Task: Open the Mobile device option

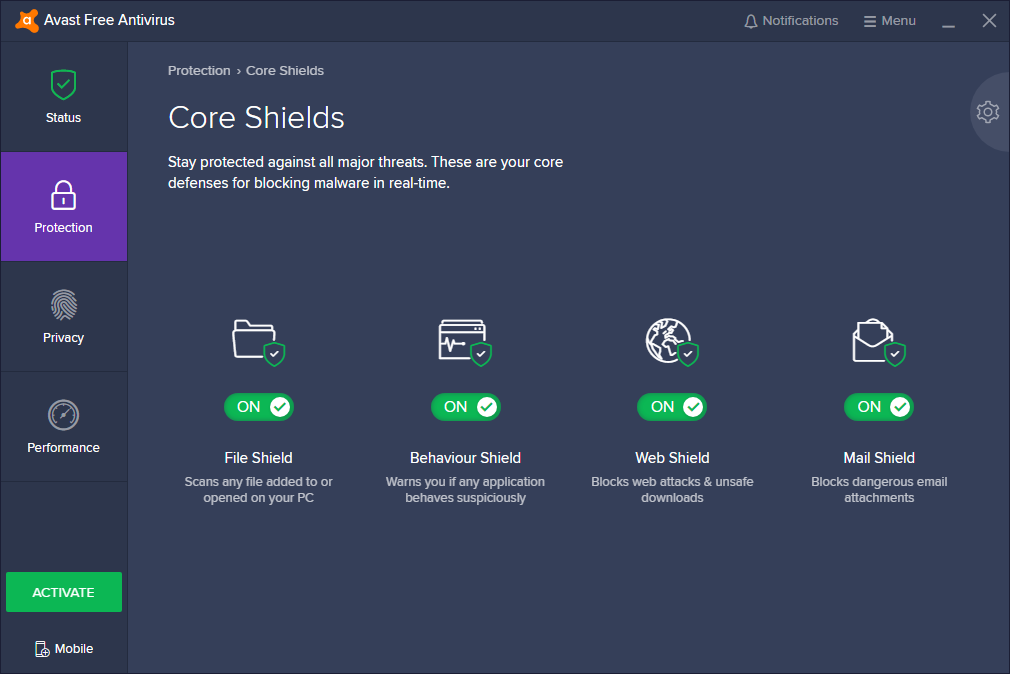Action: [x=64, y=649]
